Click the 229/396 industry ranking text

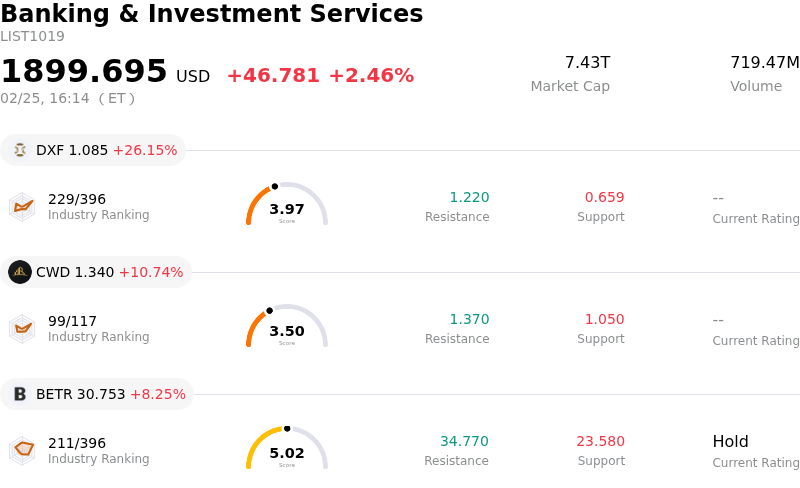tap(77, 199)
